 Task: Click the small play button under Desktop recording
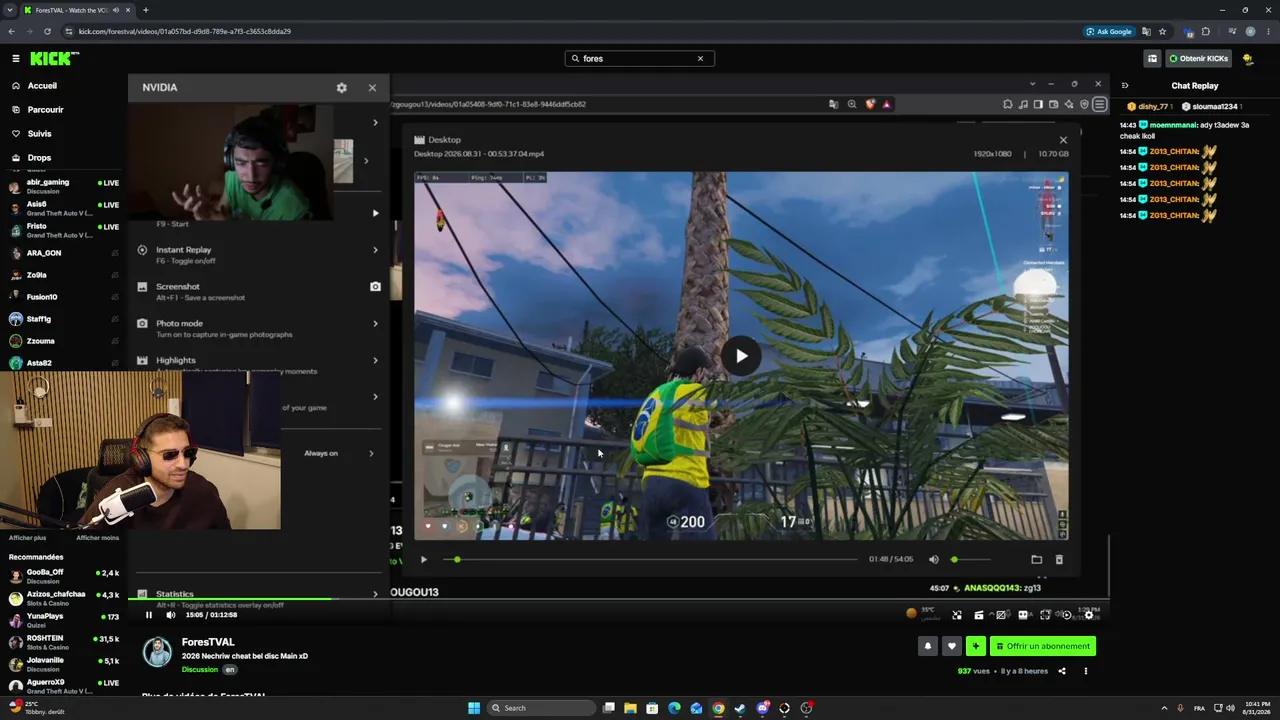coord(424,560)
